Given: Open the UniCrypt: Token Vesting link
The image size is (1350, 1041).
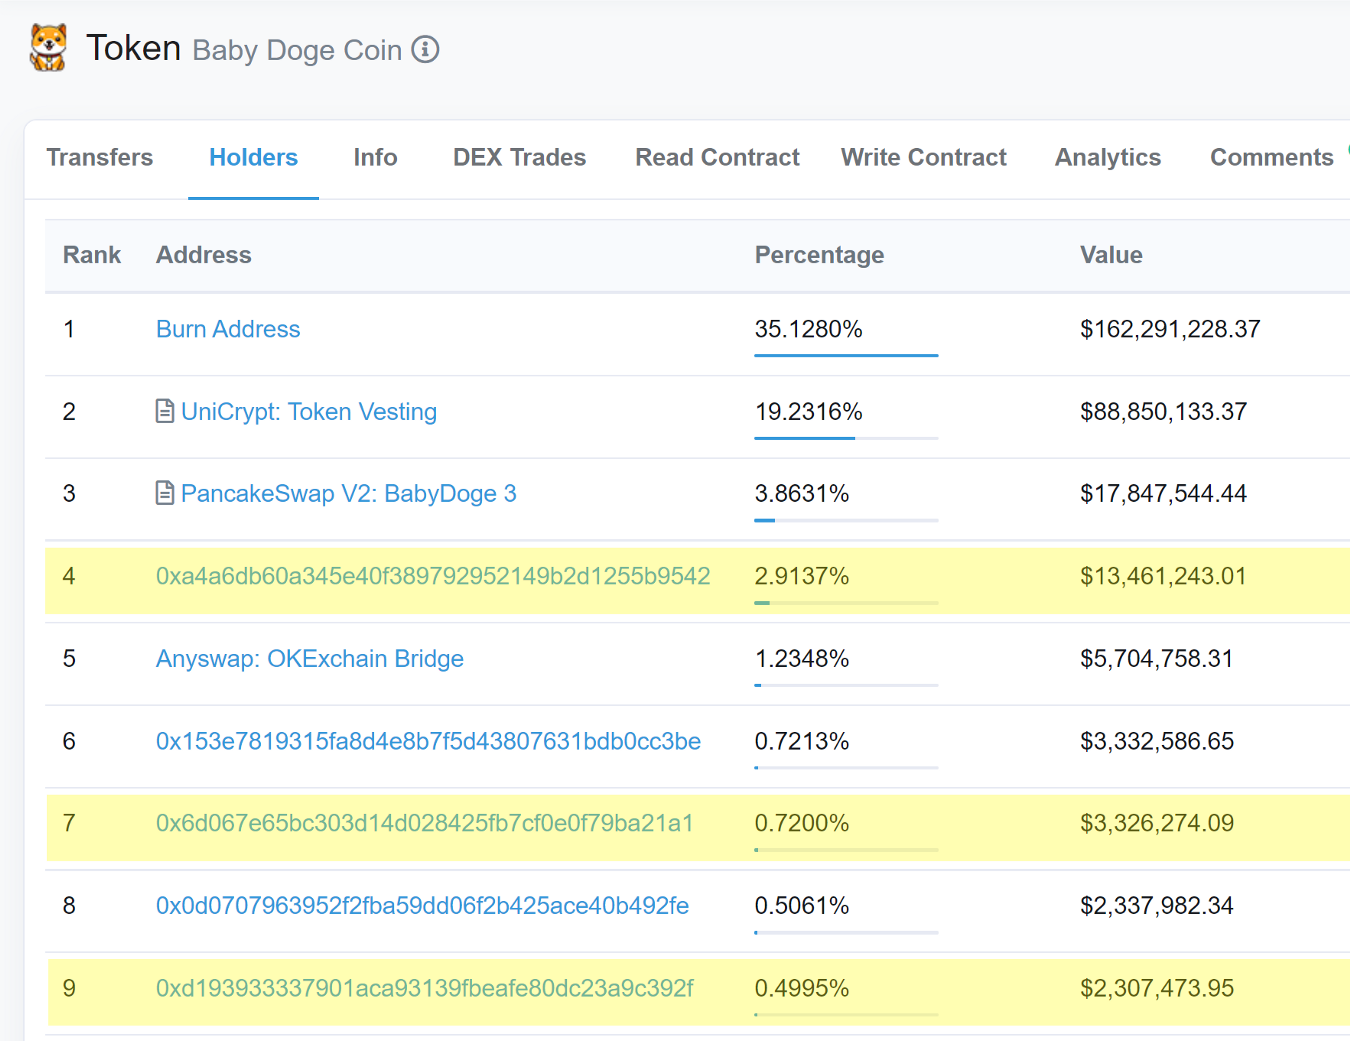Looking at the screenshot, I should (x=309, y=412).
